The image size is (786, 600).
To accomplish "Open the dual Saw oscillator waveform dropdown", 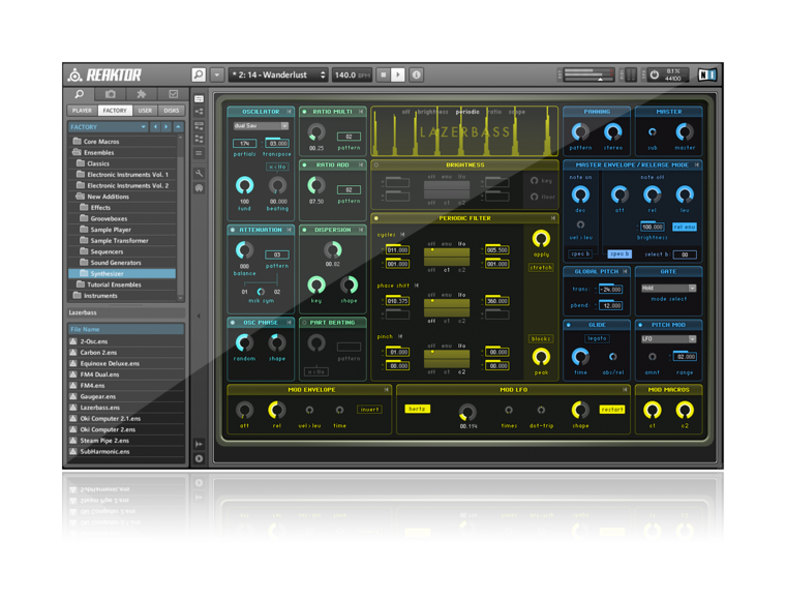I will point(260,126).
